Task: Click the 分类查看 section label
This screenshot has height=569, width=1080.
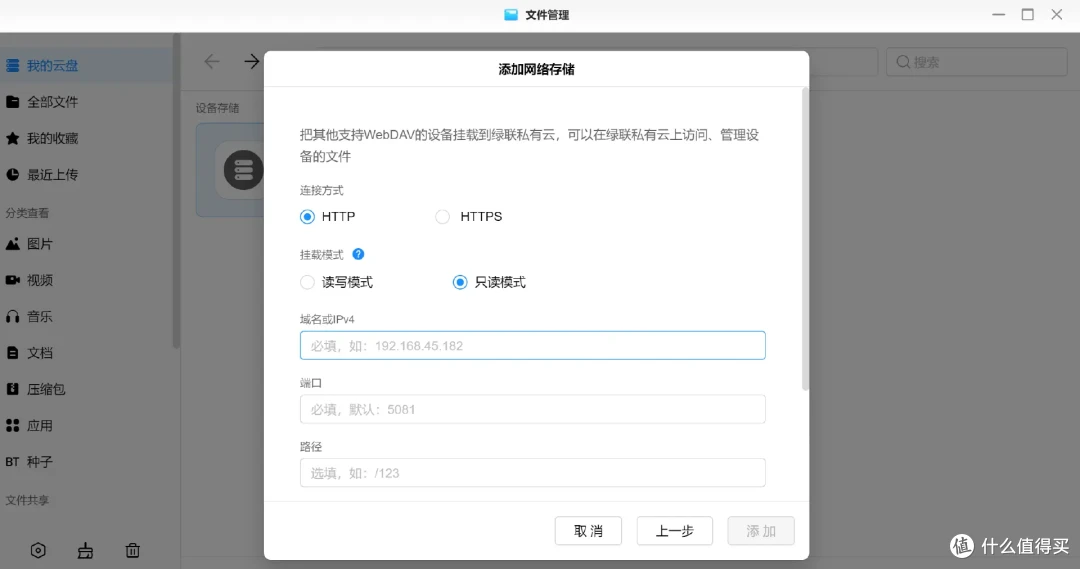Action: (x=27, y=213)
